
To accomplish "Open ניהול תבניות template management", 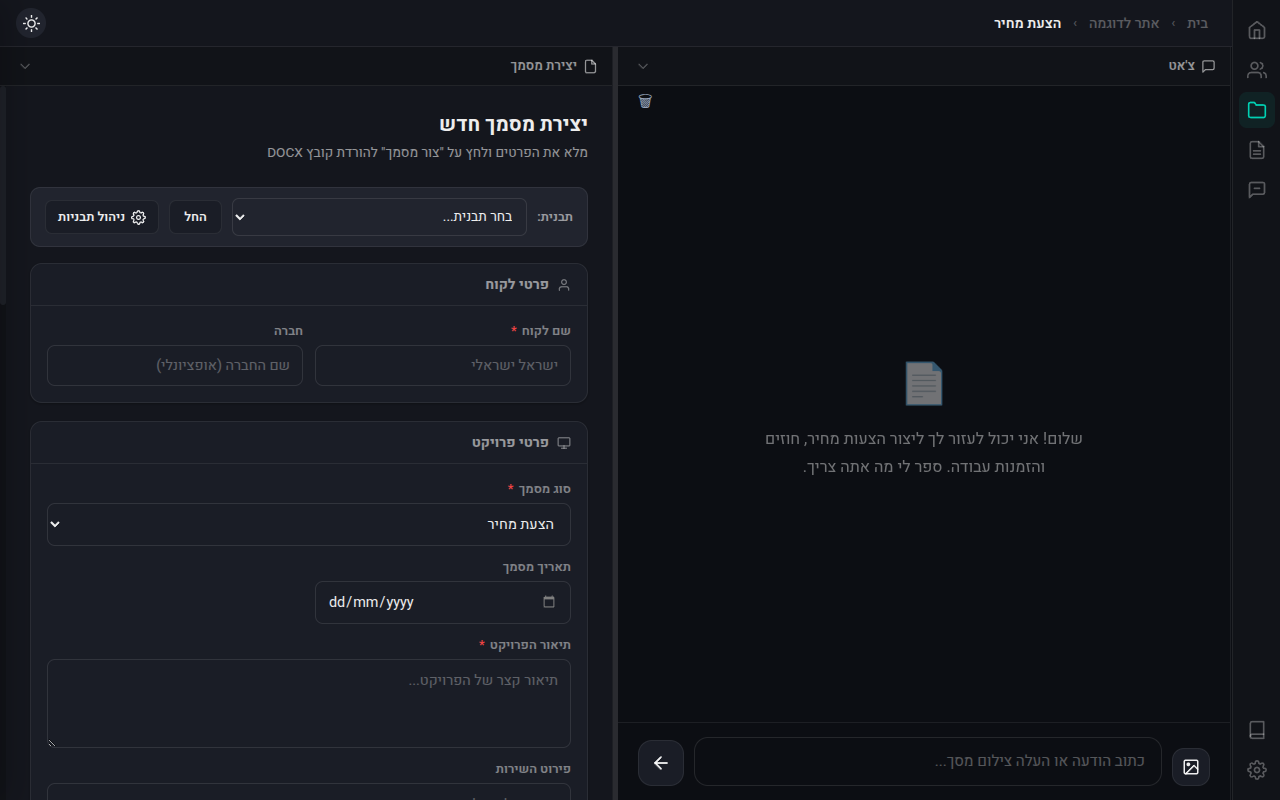I will coord(102,217).
